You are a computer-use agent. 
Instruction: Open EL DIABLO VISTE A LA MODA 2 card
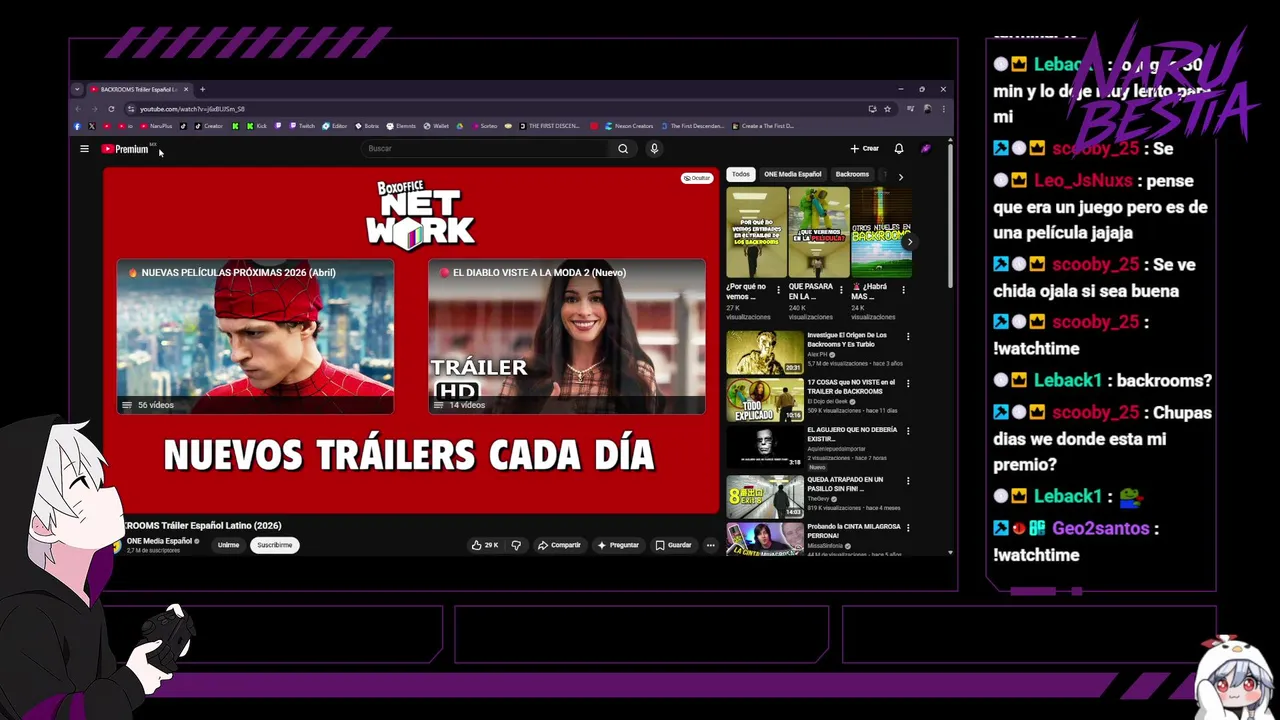coord(567,337)
